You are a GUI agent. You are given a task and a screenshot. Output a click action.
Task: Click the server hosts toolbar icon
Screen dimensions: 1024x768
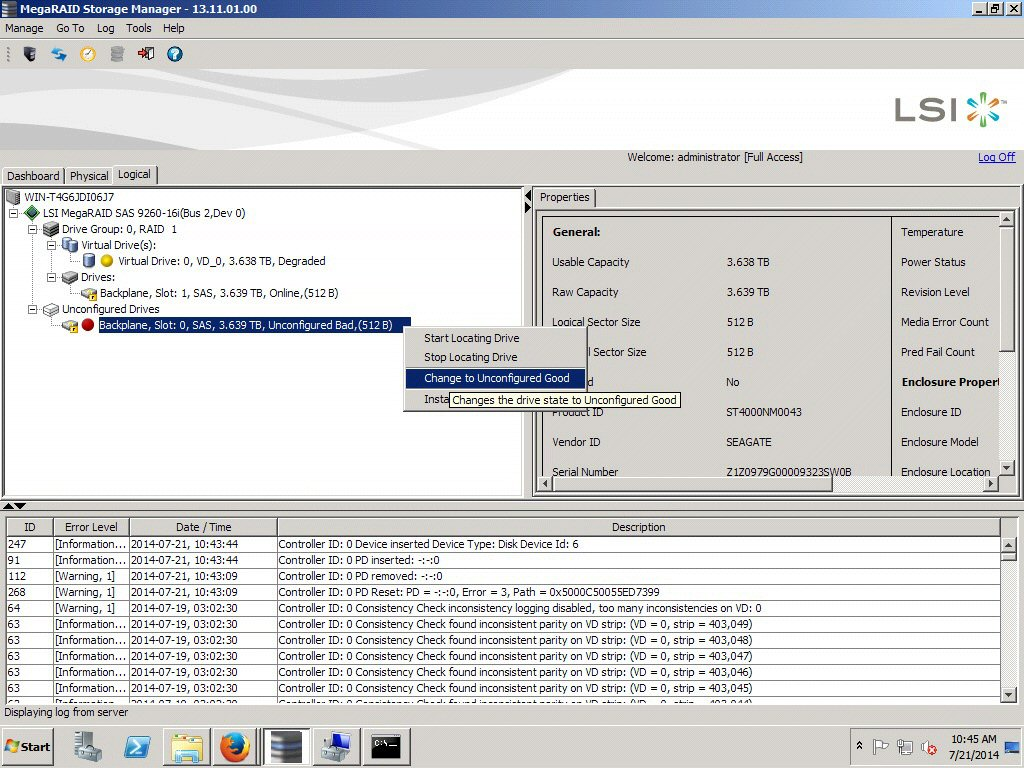(29, 54)
